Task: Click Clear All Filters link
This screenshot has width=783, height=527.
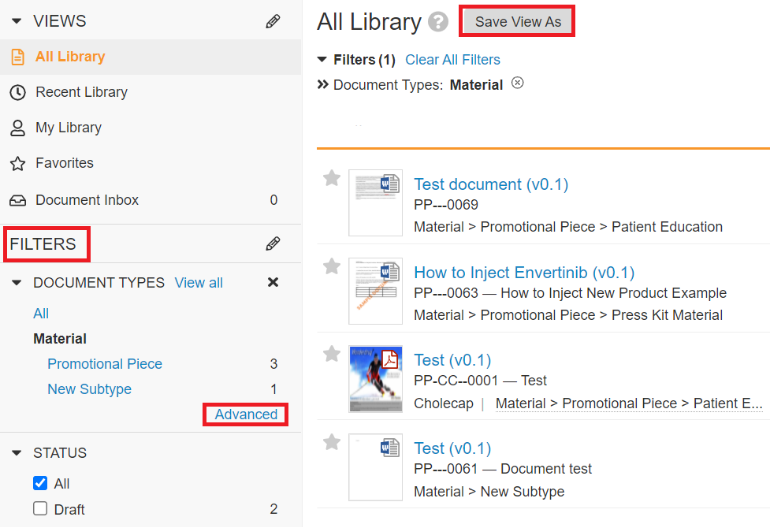Action: click(x=452, y=60)
